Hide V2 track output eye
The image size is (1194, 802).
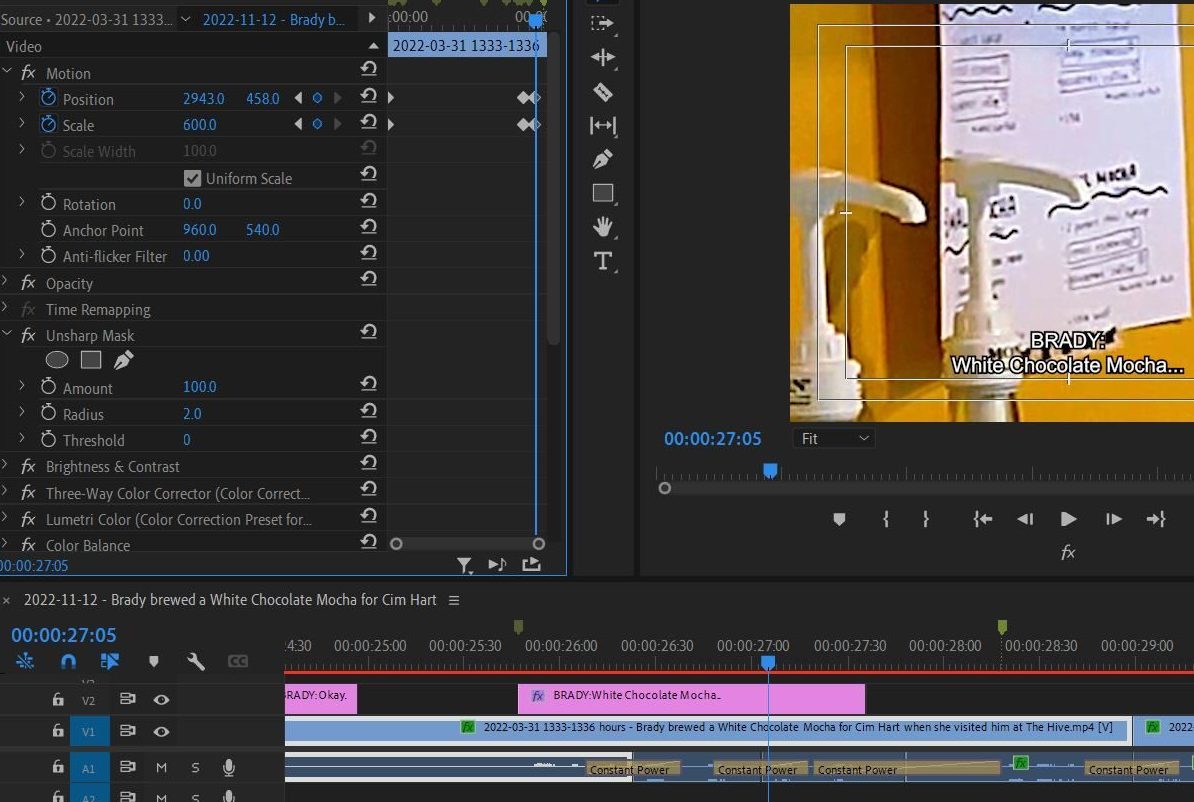click(161, 699)
